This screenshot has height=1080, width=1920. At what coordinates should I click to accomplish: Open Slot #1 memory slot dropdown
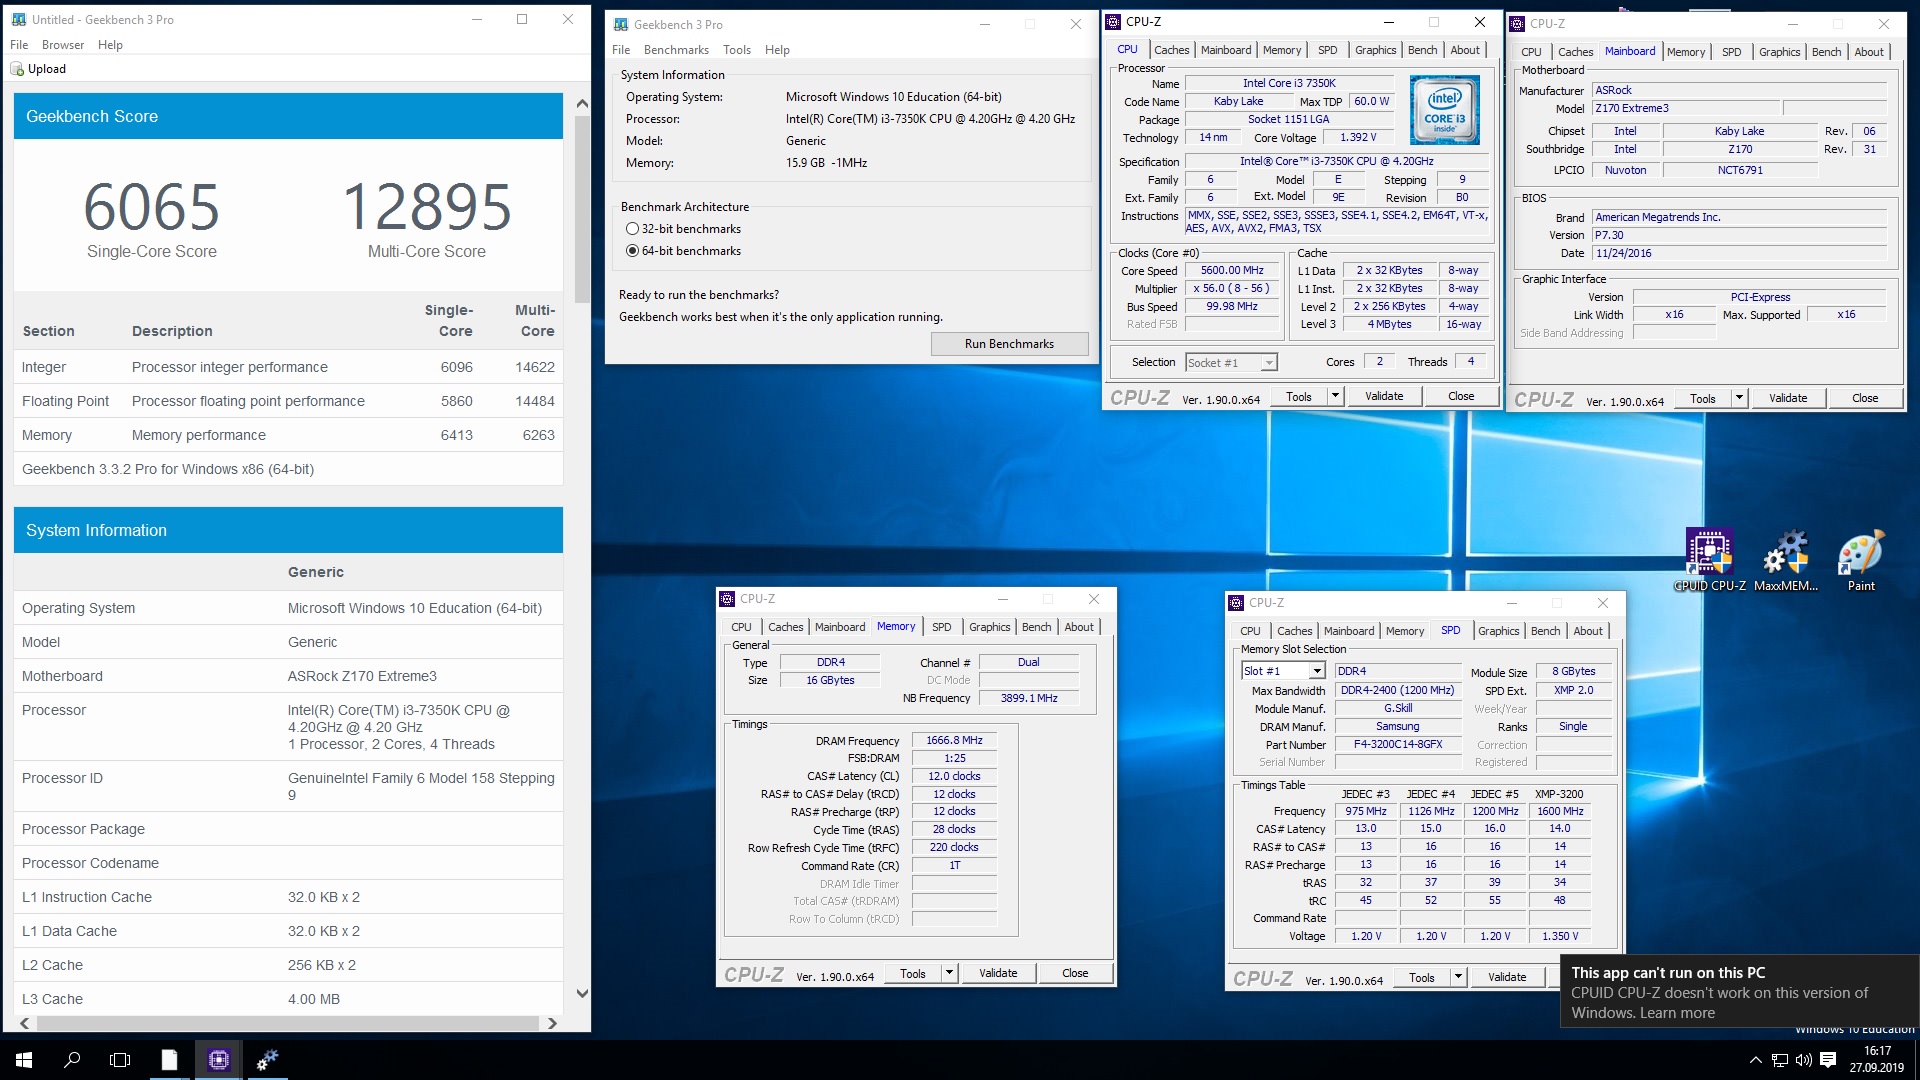coord(1316,671)
